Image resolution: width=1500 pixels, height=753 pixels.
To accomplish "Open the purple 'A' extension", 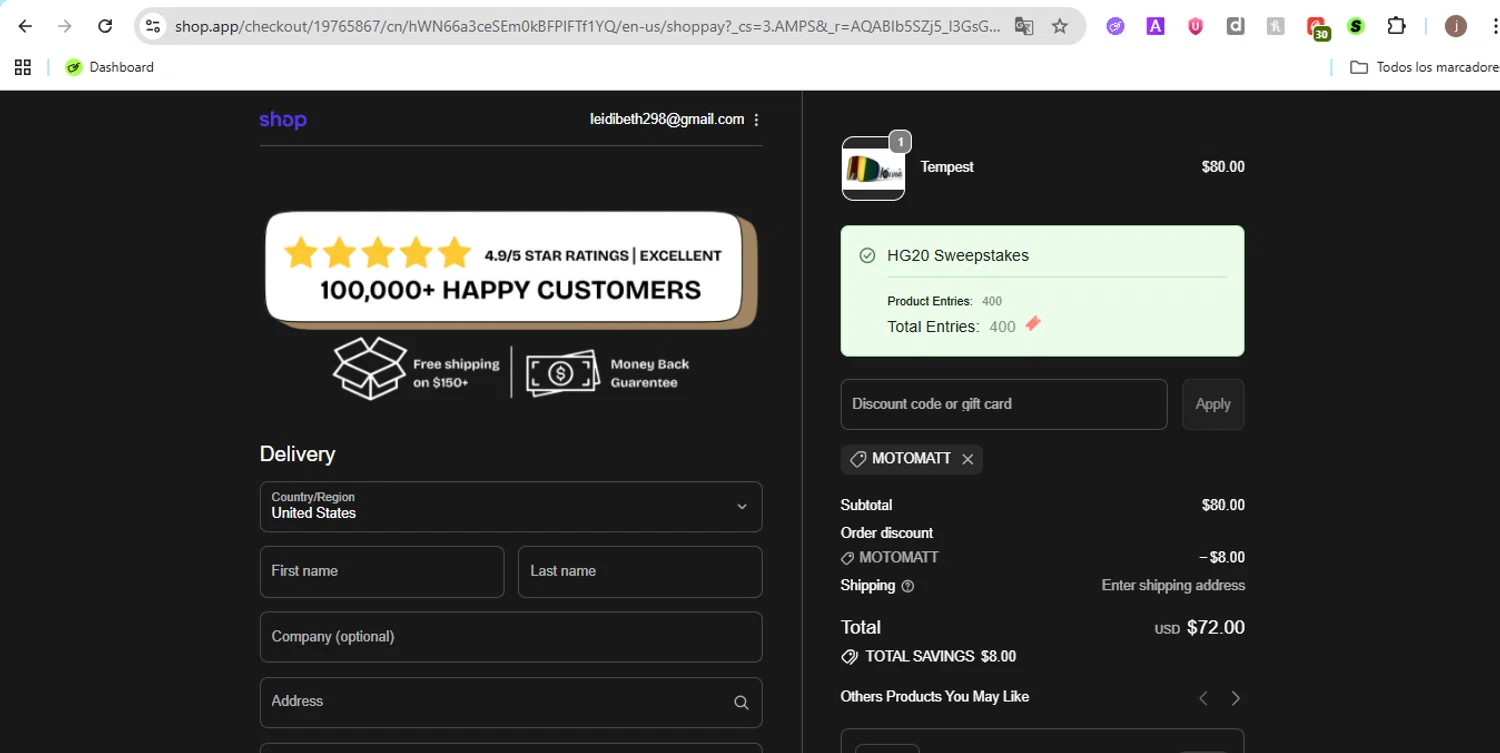I will [x=1155, y=27].
